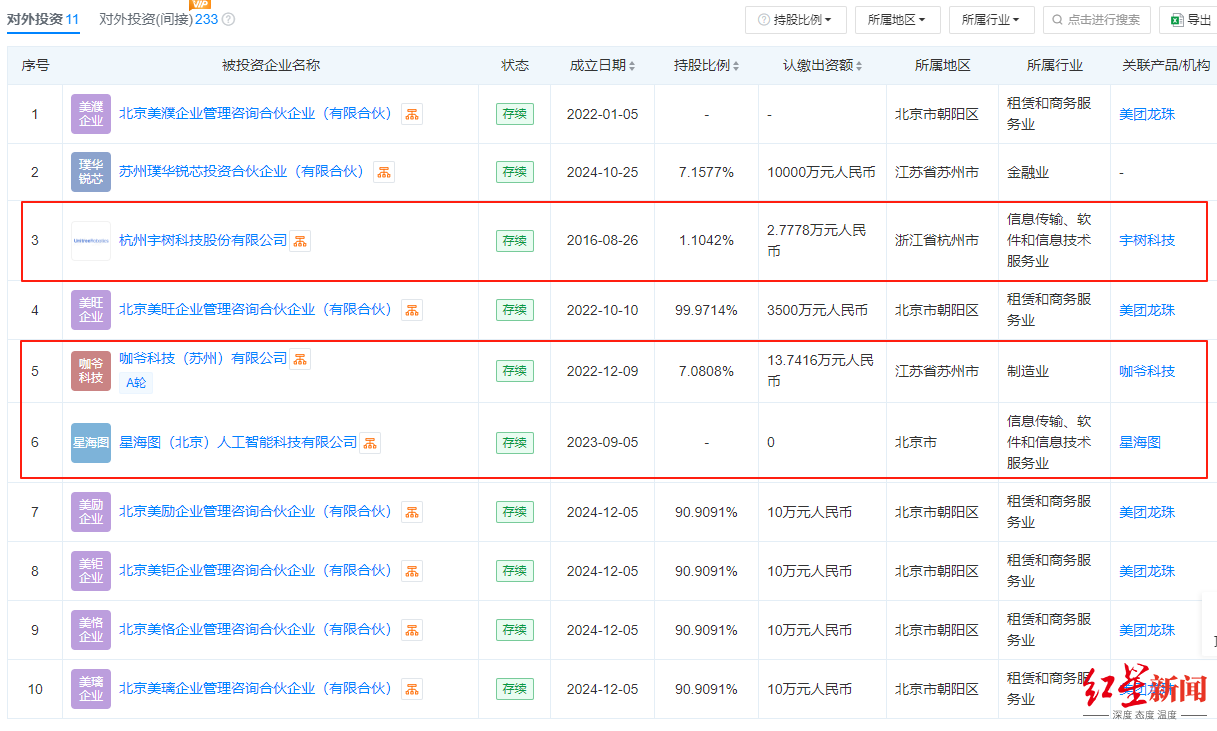This screenshot has width=1217, height=731.
Task: Click the 美濮企业 logo thumbnail in row 1
Action: coord(91,114)
